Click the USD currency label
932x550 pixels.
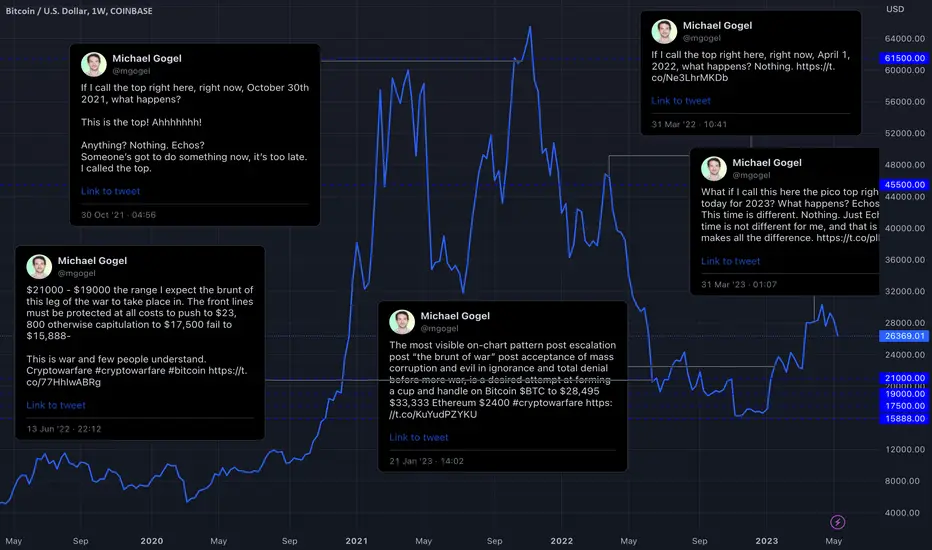click(895, 9)
